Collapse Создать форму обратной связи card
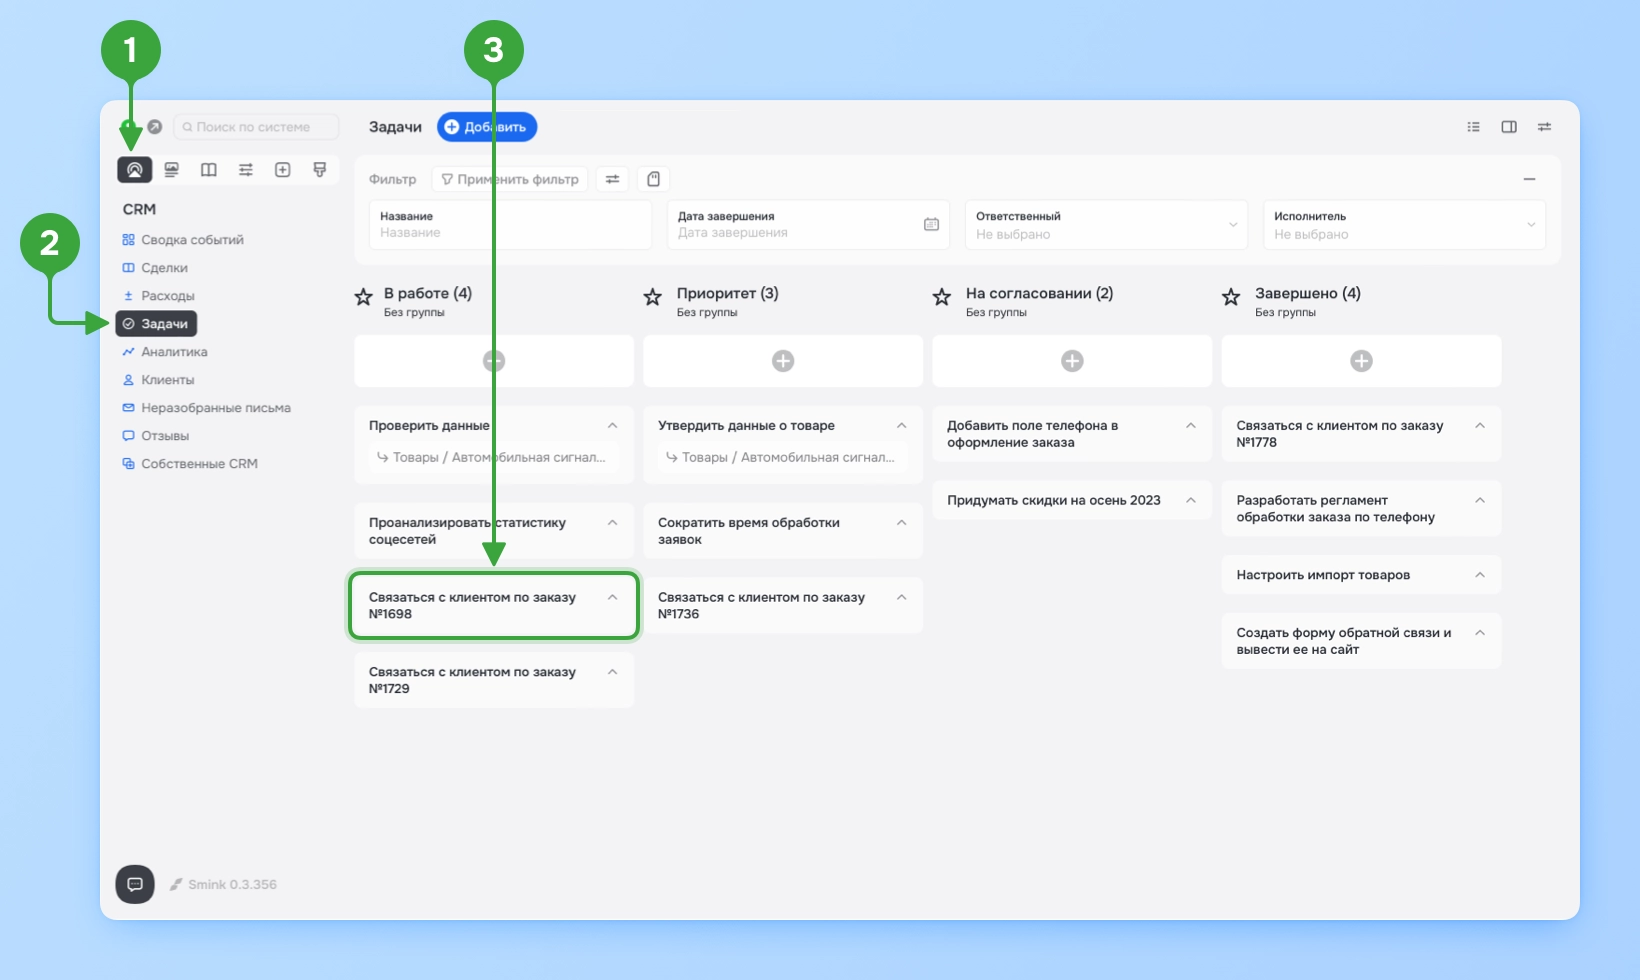Viewport: 1640px width, 980px height. tap(1479, 633)
